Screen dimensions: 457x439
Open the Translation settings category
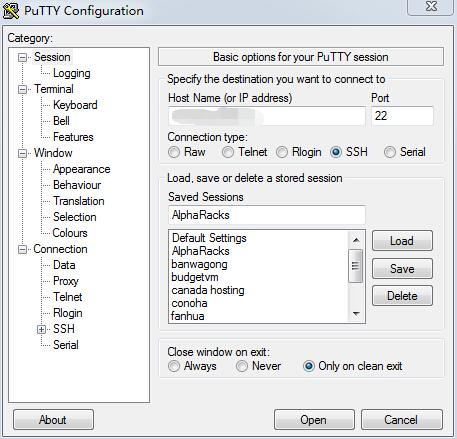tap(79, 201)
